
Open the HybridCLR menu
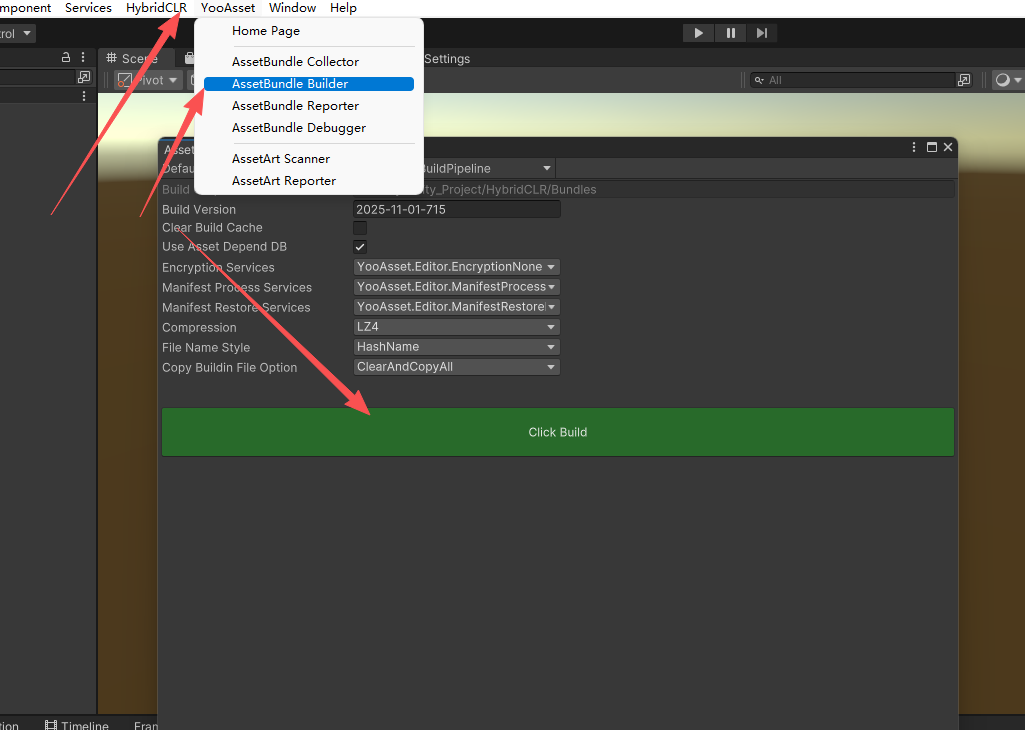pyautogui.click(x=156, y=8)
